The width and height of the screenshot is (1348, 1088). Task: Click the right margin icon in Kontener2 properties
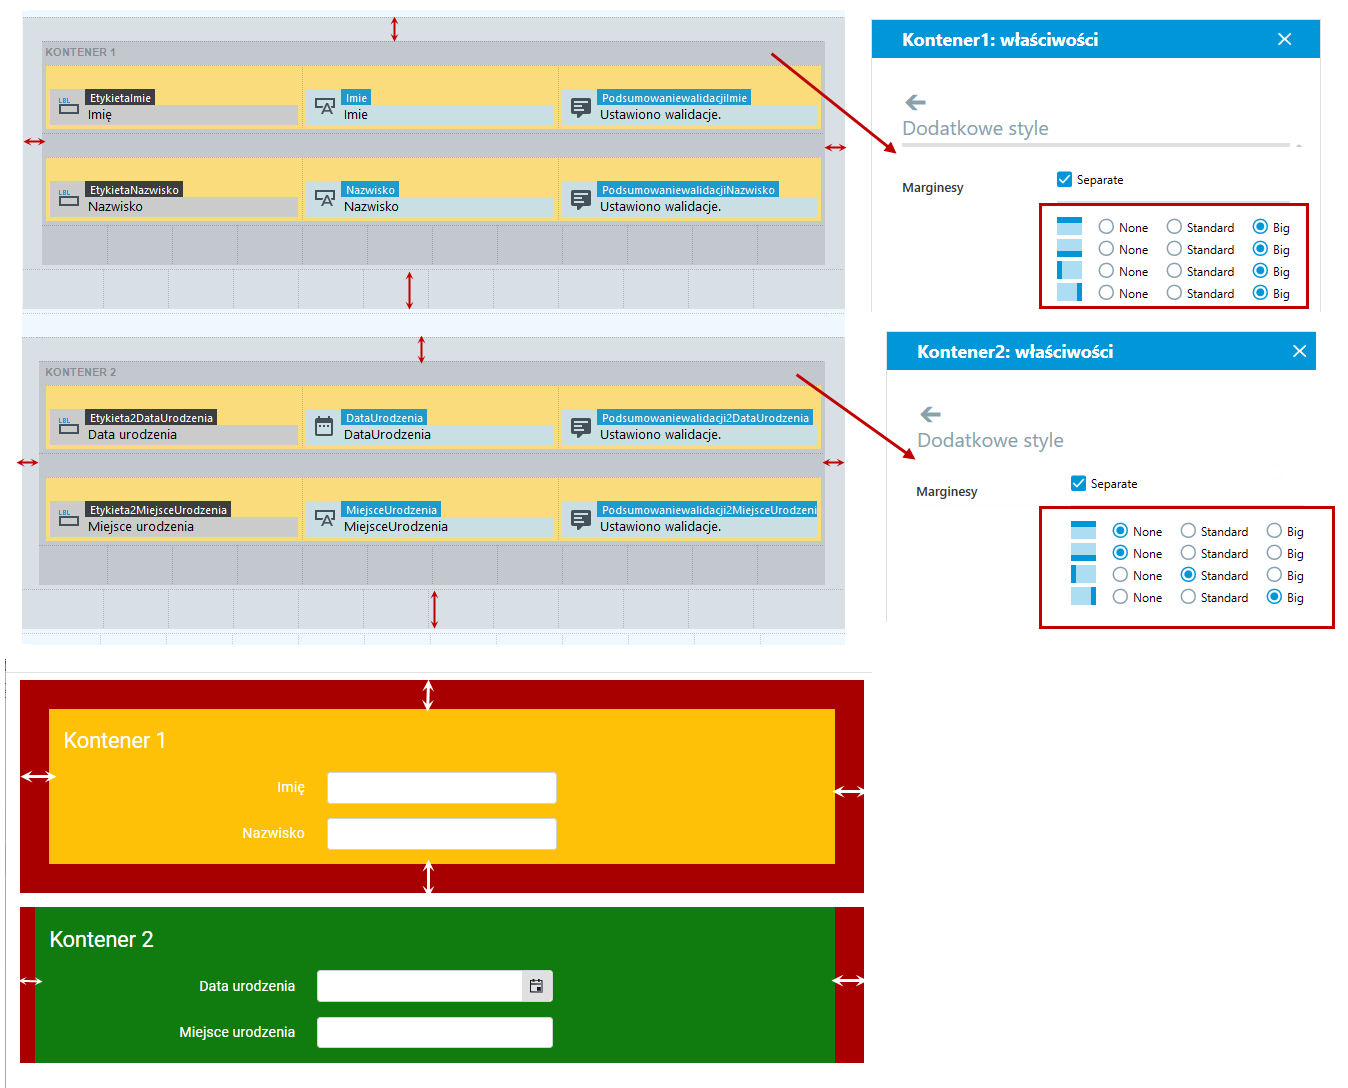coord(1083,597)
